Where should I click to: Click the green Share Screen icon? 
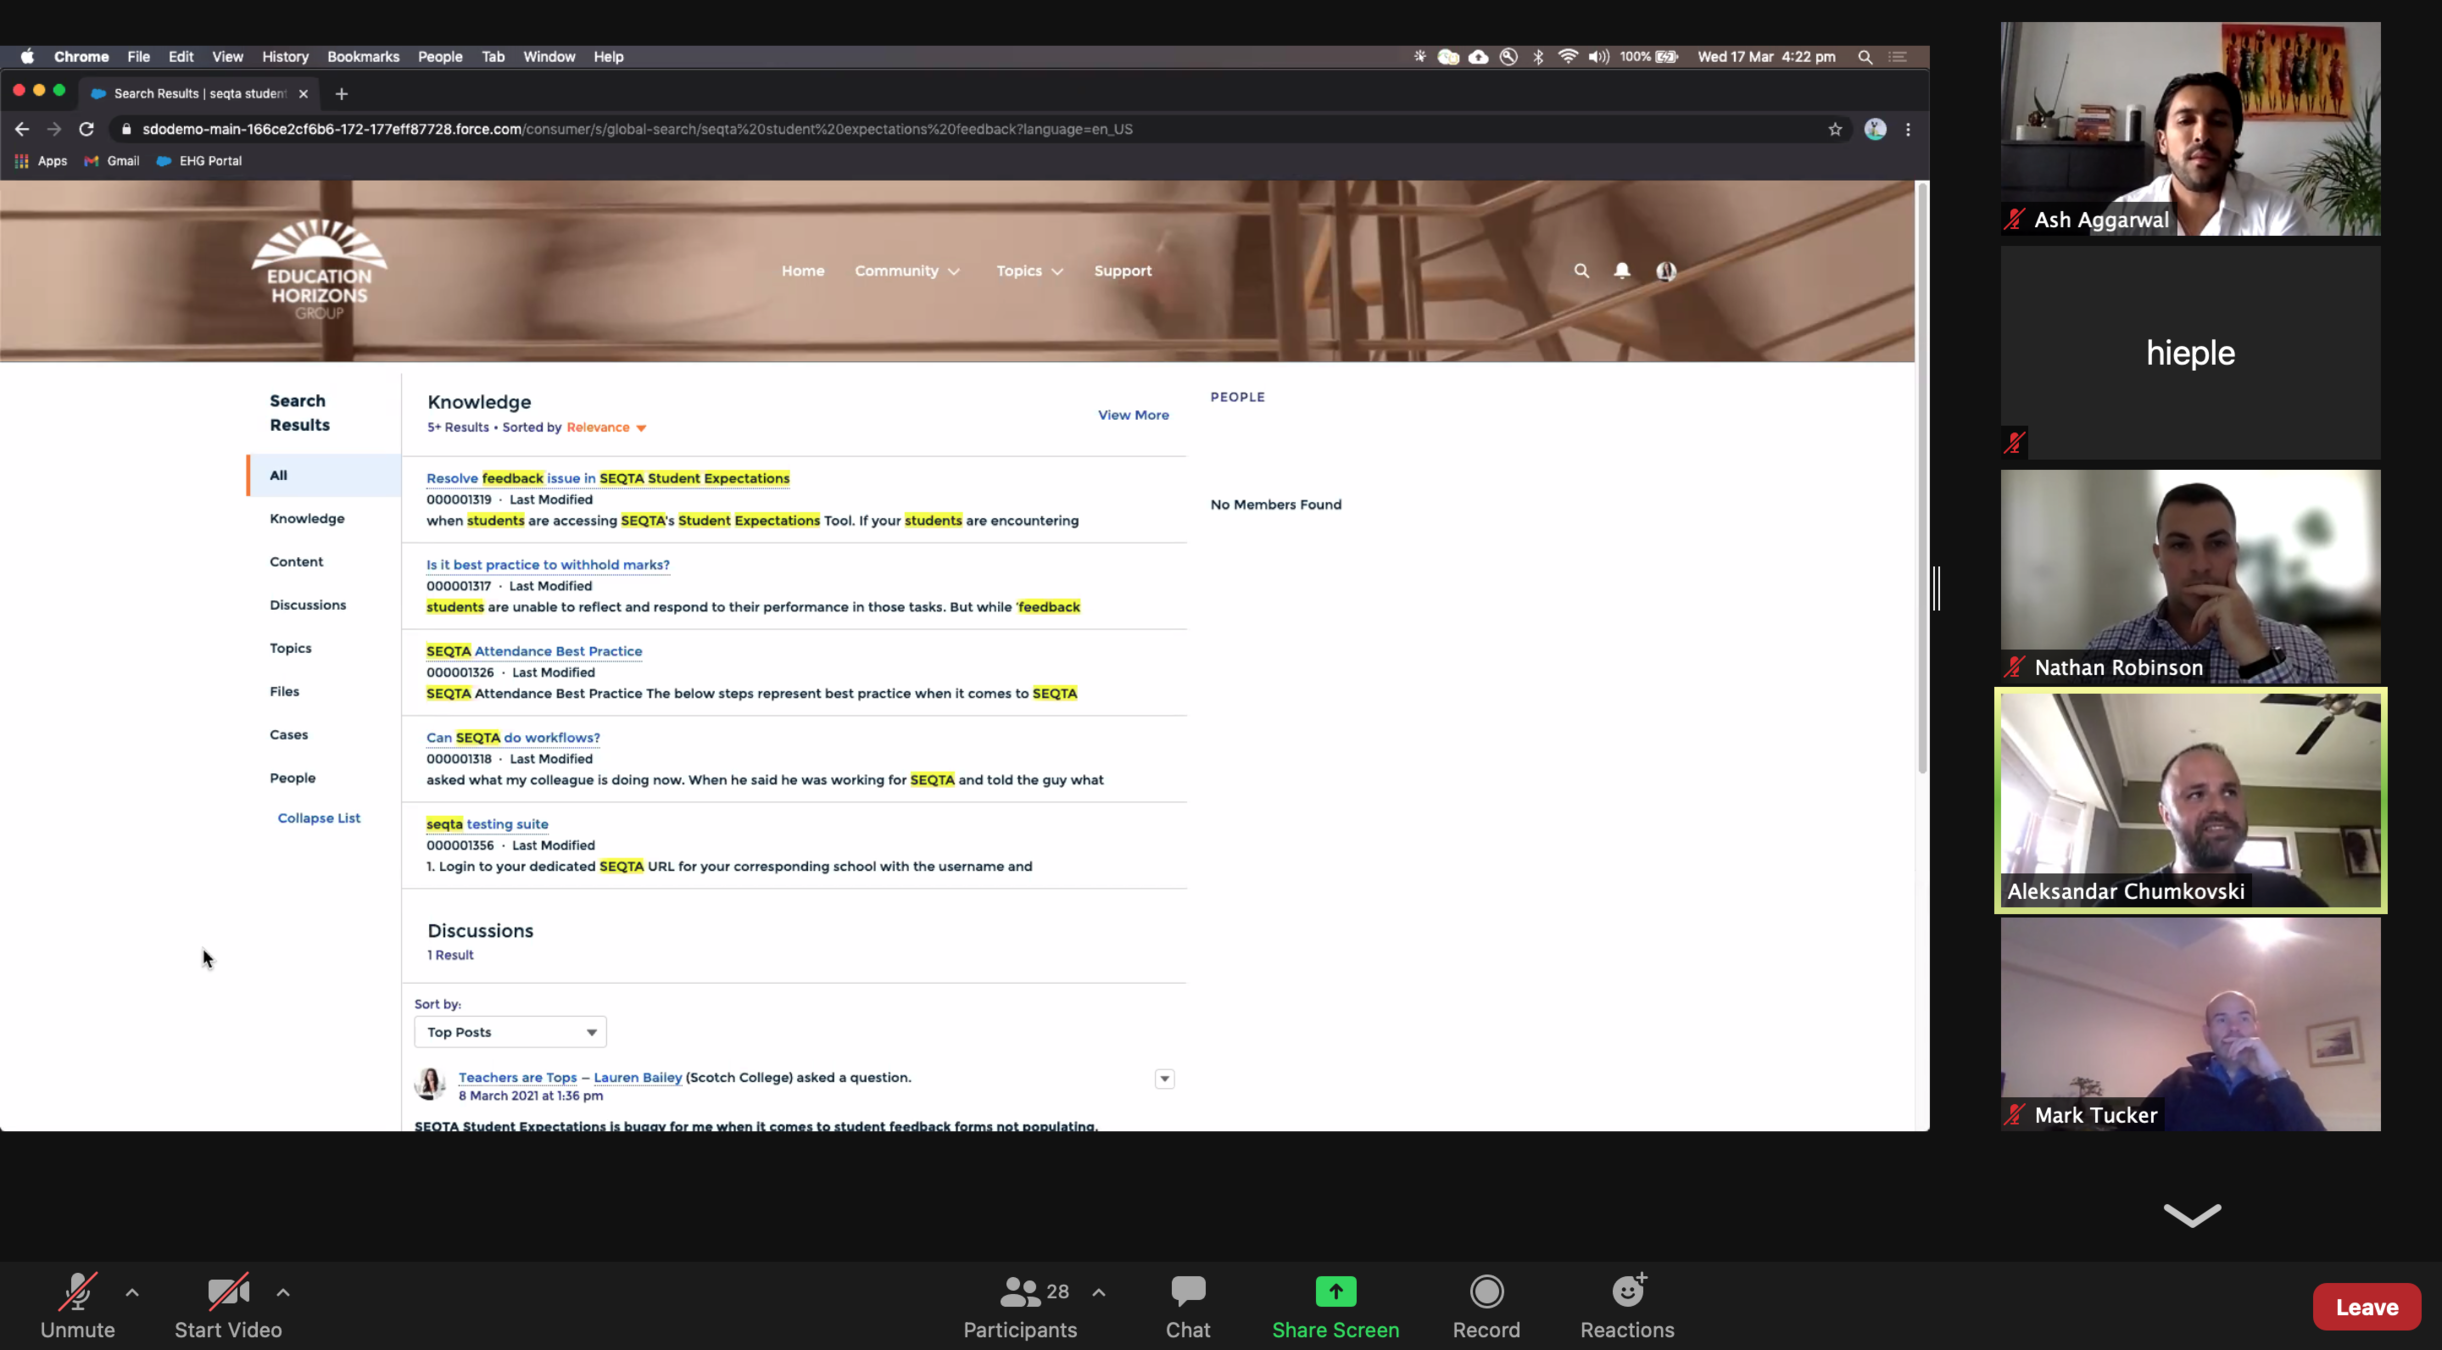click(x=1335, y=1291)
